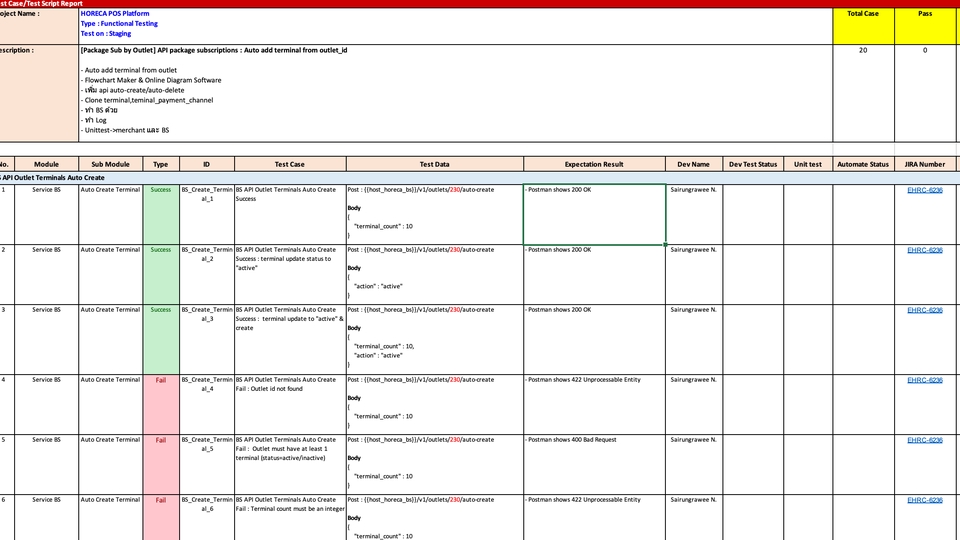Click the fill handle of the selected cell
This screenshot has width=960, height=540.
(665, 243)
